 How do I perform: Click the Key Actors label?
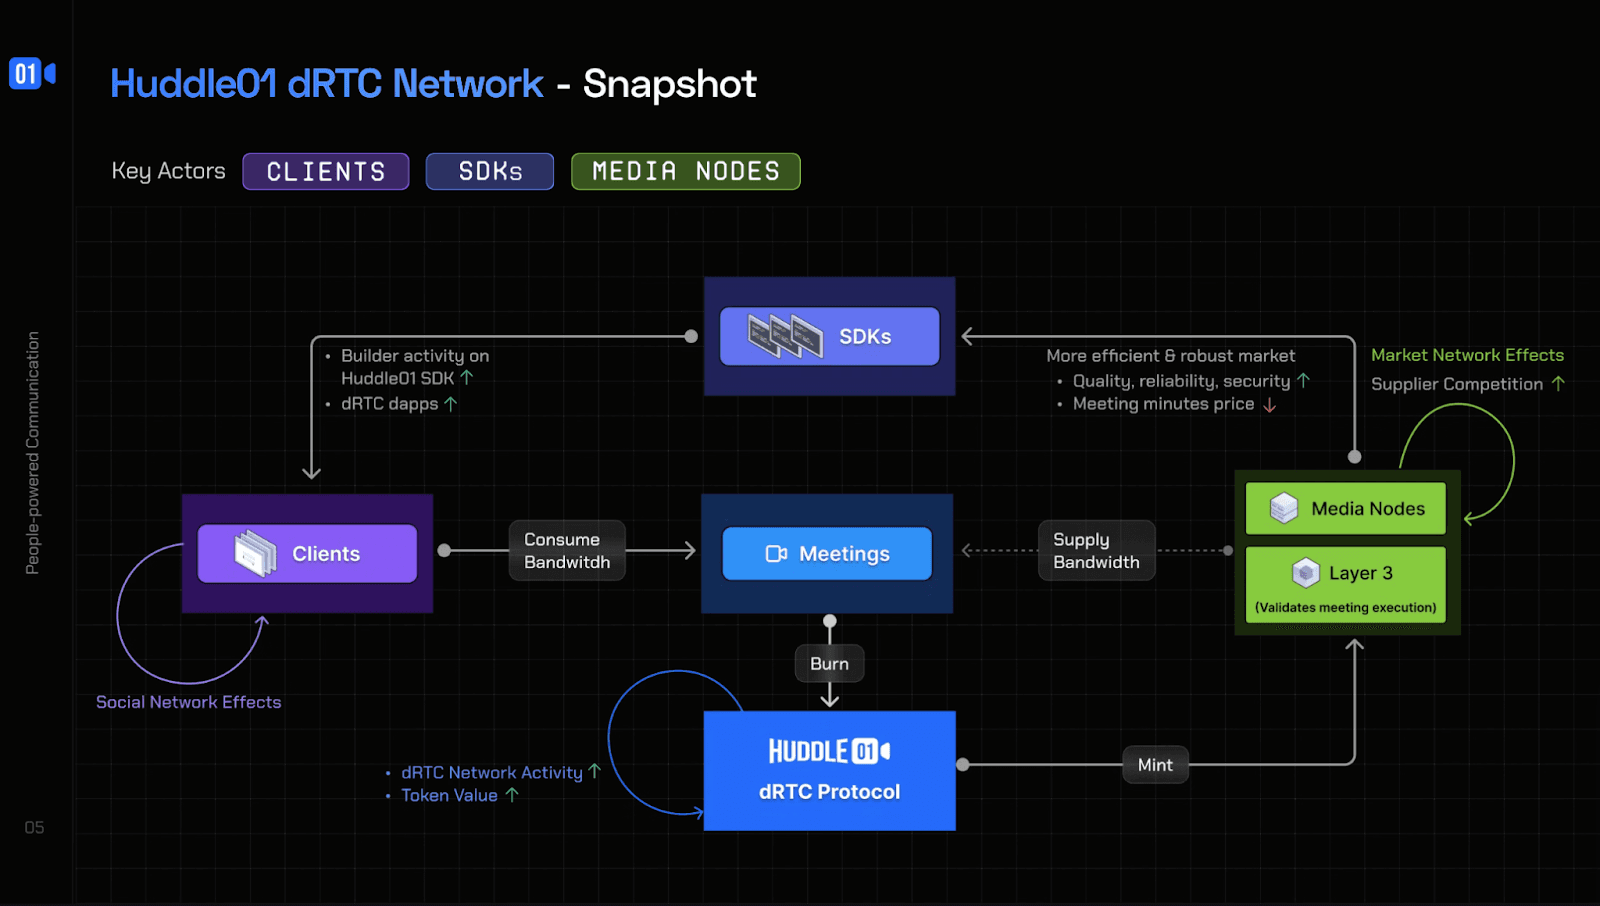click(x=168, y=171)
